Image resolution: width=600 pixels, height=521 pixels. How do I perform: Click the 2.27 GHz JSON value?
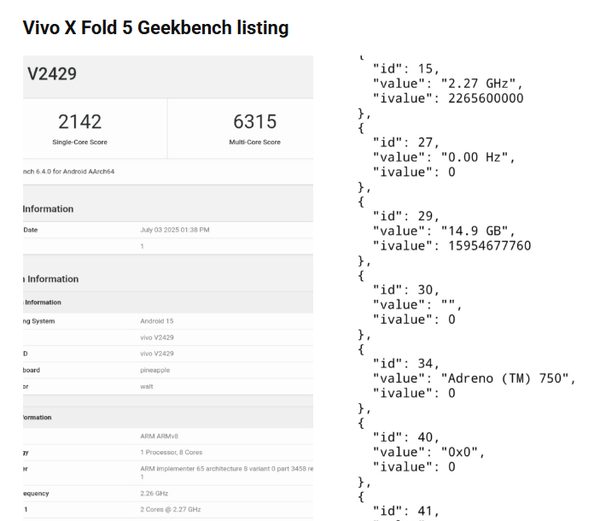478,83
